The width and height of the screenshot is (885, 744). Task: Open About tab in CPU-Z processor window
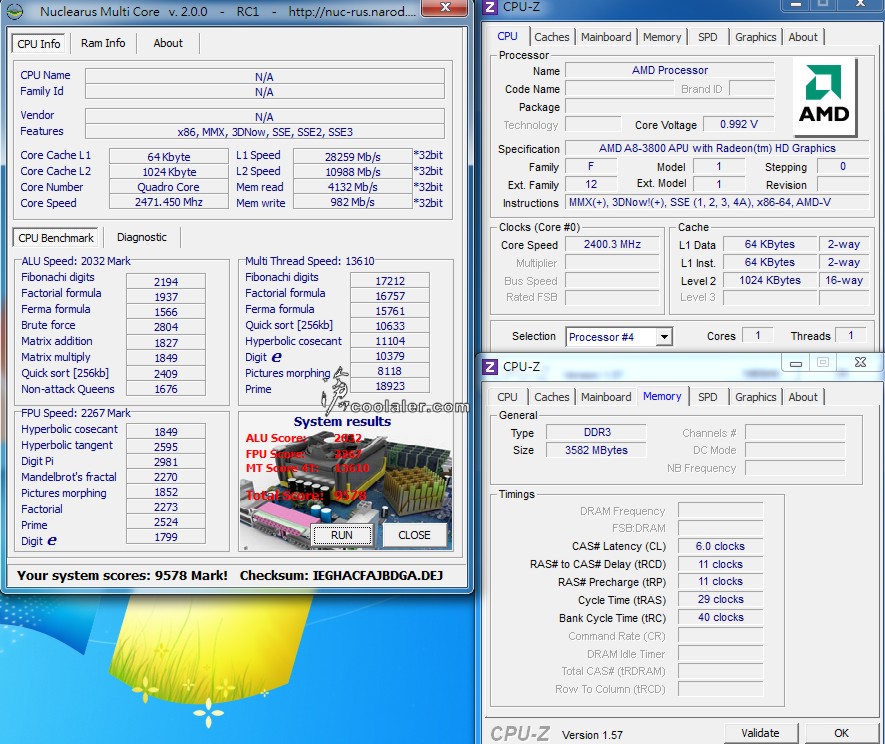pos(803,37)
